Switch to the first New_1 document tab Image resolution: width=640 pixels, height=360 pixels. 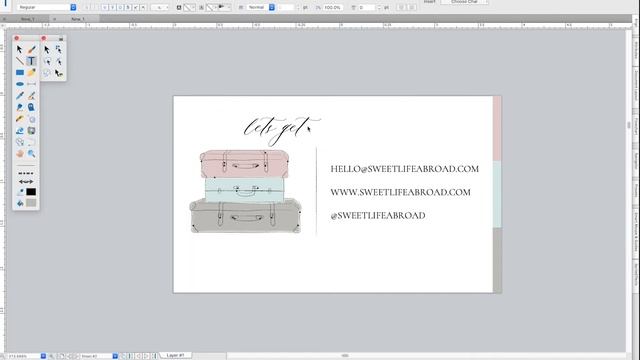(28, 19)
